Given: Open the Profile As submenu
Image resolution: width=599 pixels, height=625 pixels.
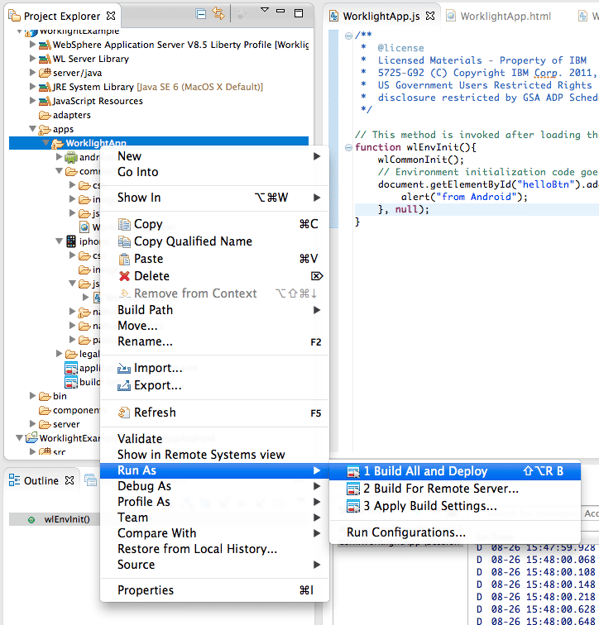Looking at the screenshot, I should pyautogui.click(x=214, y=501).
